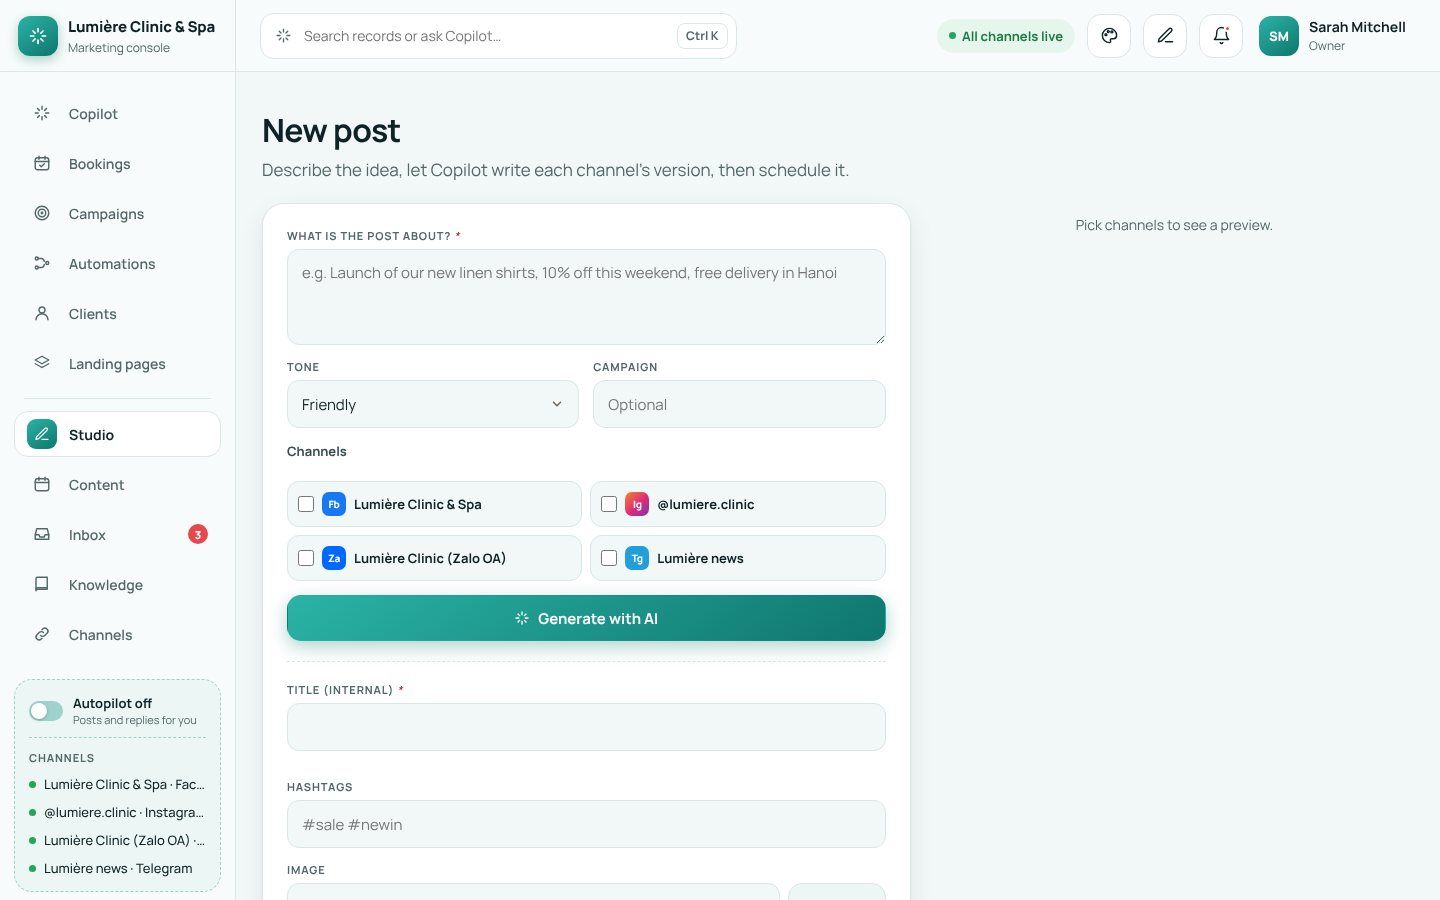Viewport: 1440px width, 900px height.
Task: Turn on the Autopilot switch
Action: pyautogui.click(x=46, y=711)
